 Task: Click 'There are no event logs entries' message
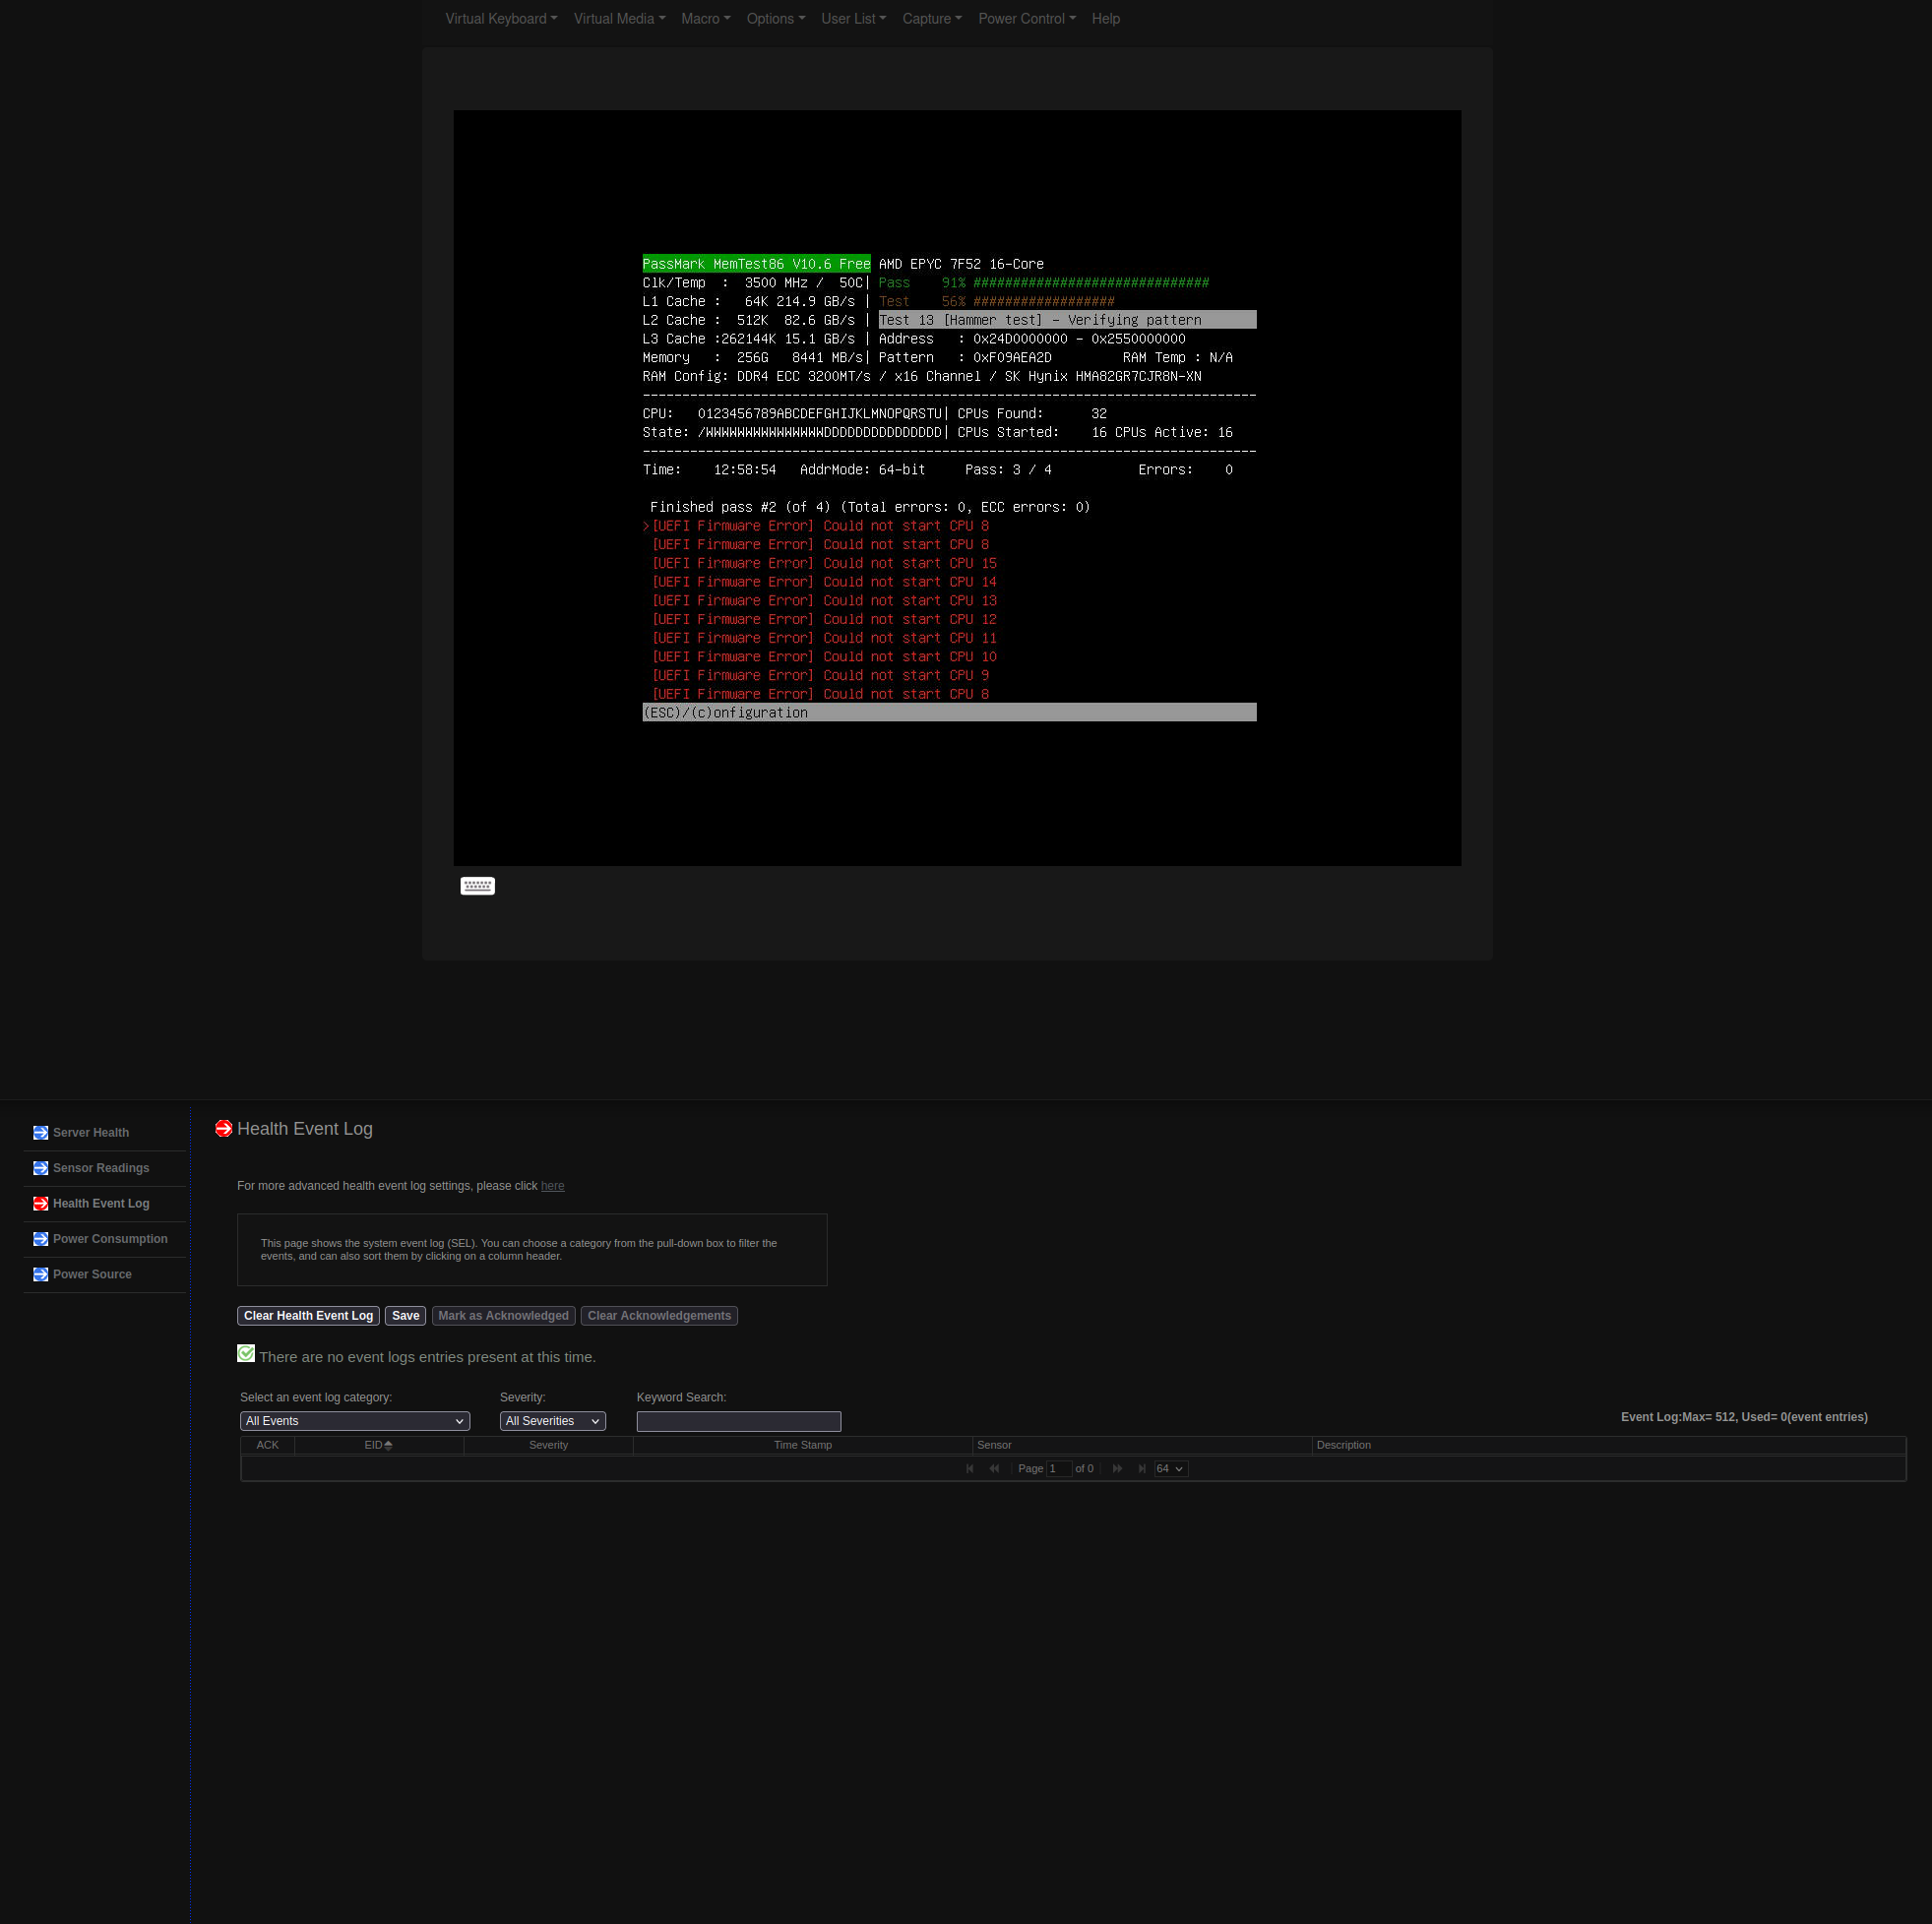click(x=427, y=1358)
